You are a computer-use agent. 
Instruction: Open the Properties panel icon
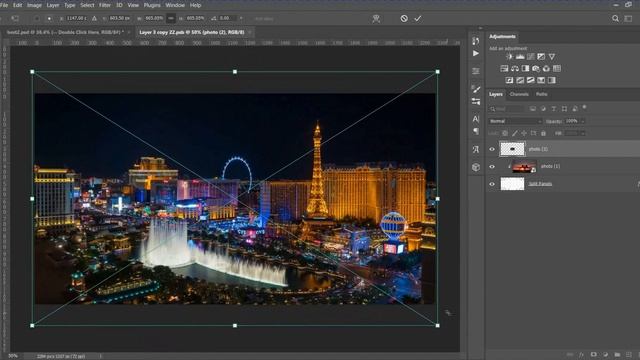[x=476, y=71]
